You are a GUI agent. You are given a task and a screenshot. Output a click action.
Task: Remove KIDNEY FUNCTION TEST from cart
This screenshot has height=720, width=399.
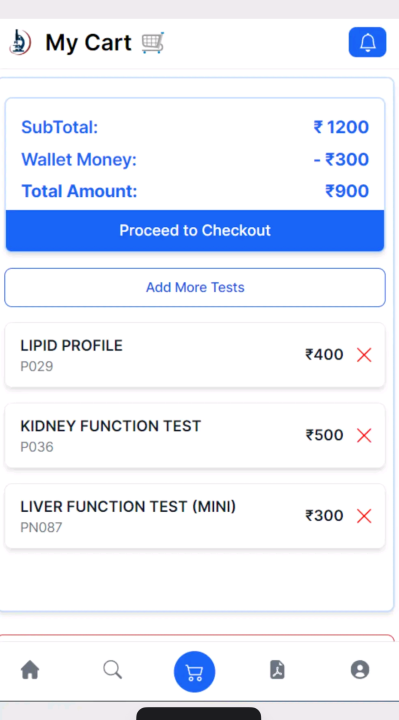(x=364, y=435)
